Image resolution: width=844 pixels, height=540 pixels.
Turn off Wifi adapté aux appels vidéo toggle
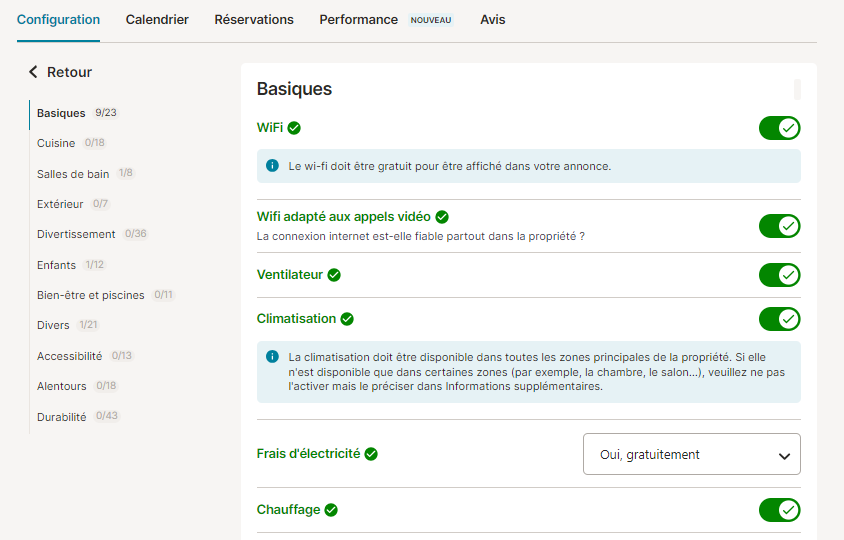[x=779, y=226]
